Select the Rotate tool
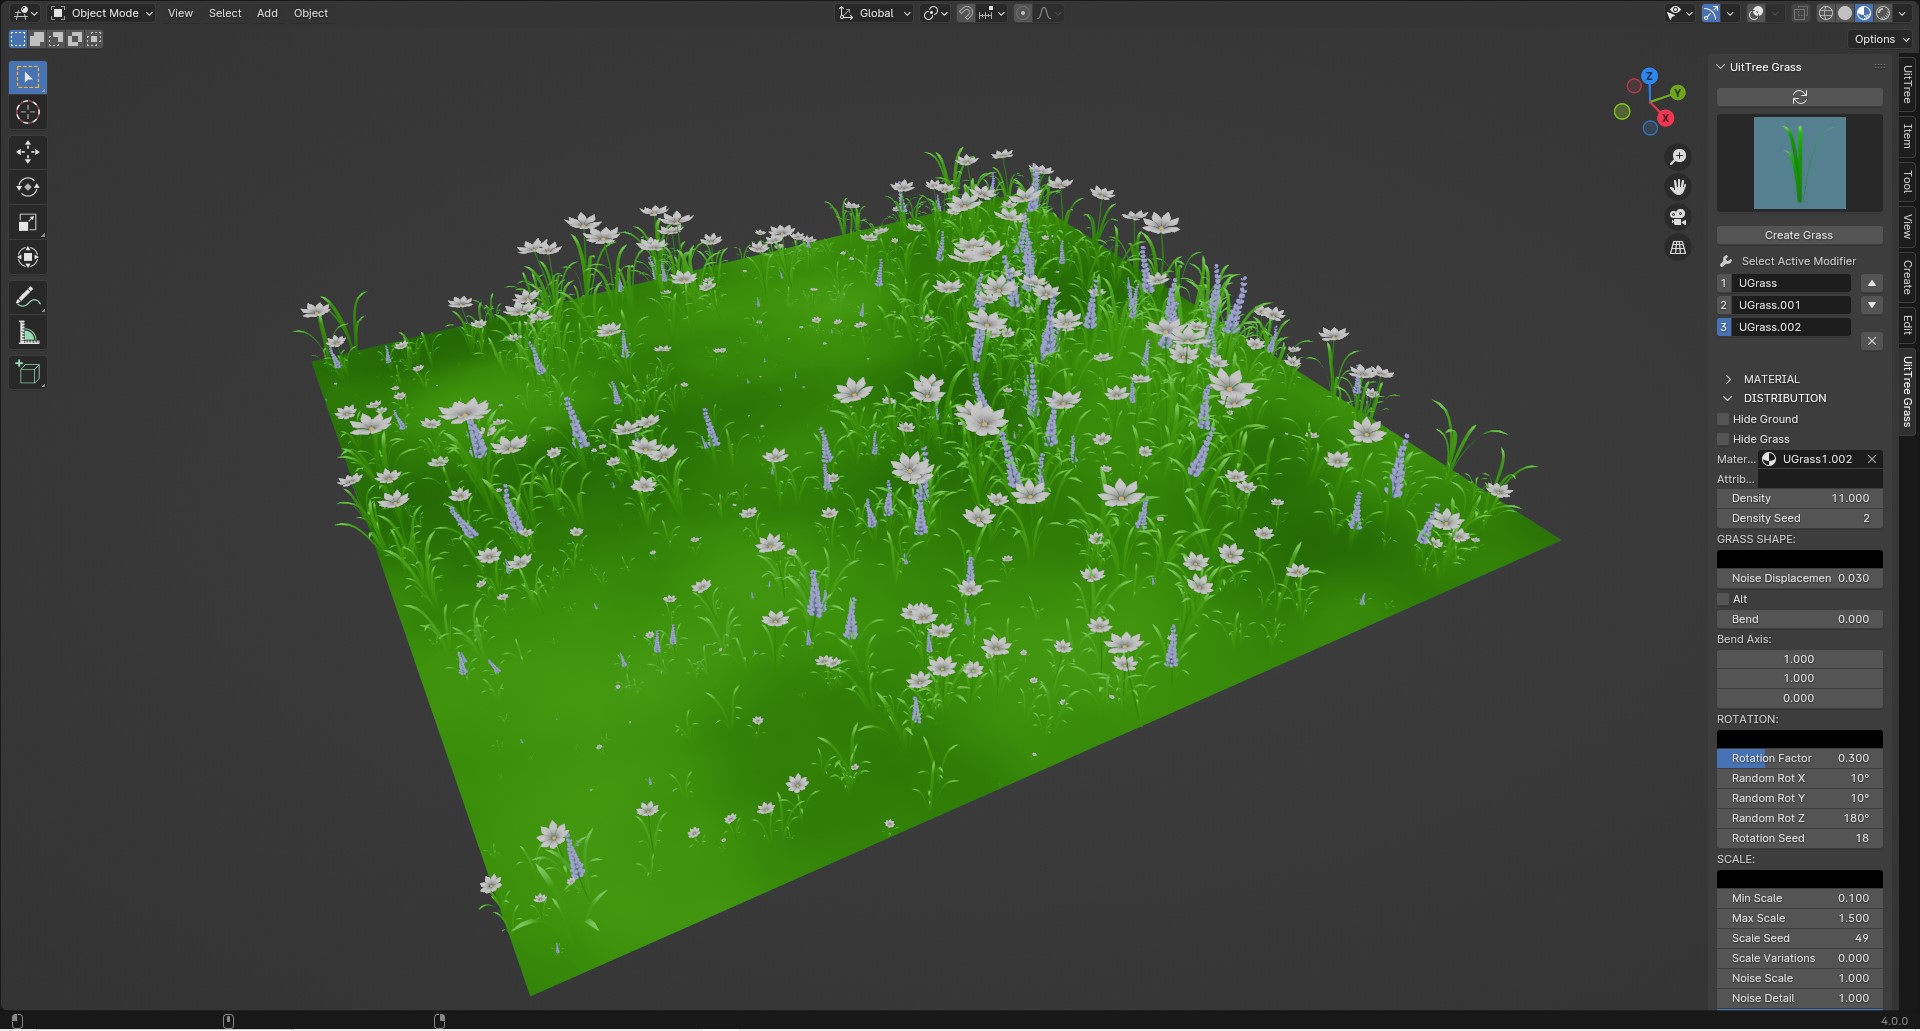Viewport: 1920px width, 1031px height. point(27,187)
